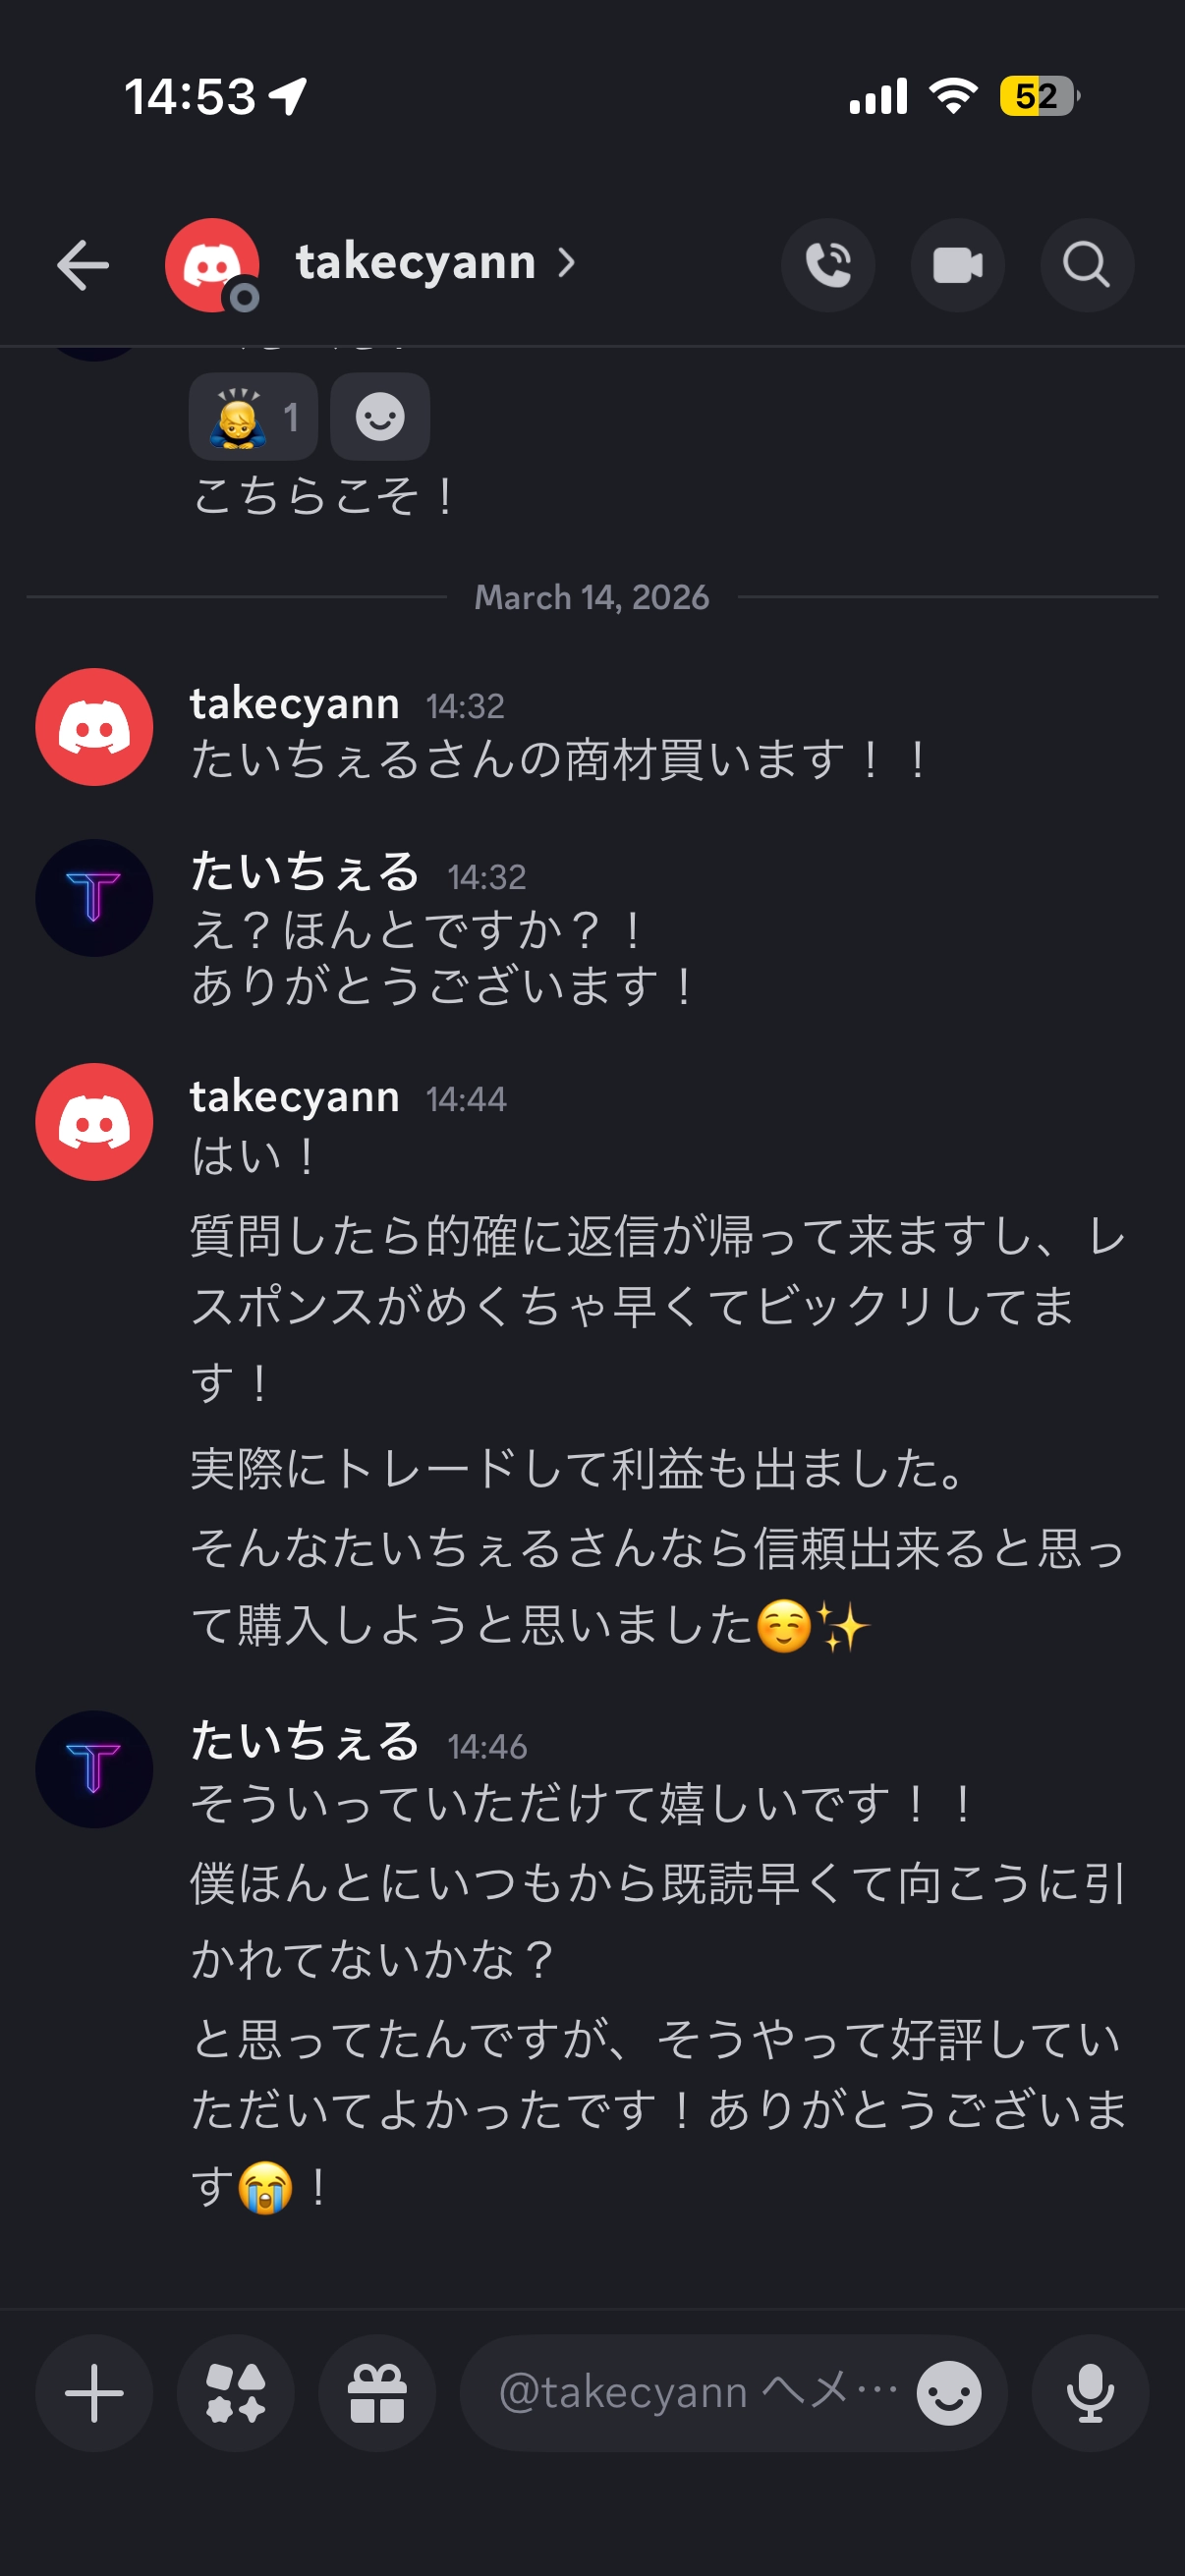Start a voice call with takecyann
This screenshot has height=2576, width=1185.
tap(827, 265)
